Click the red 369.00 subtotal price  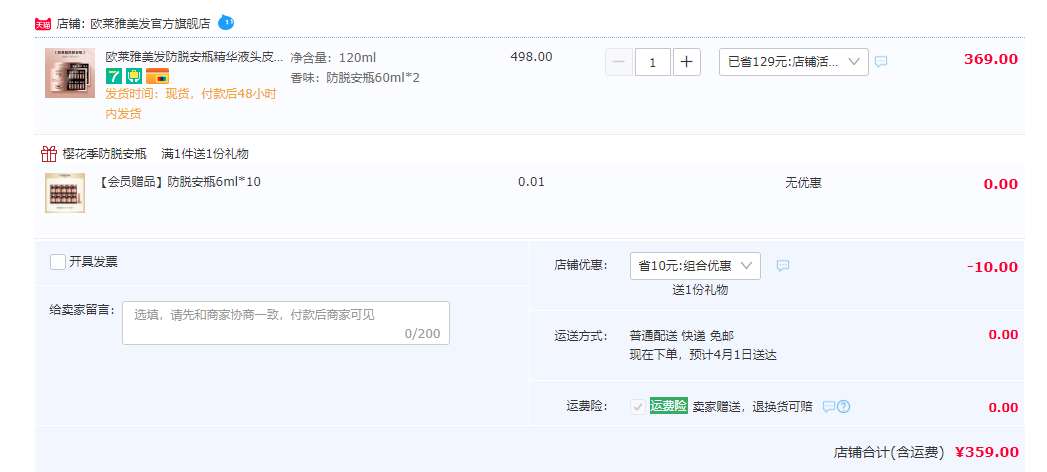(991, 59)
